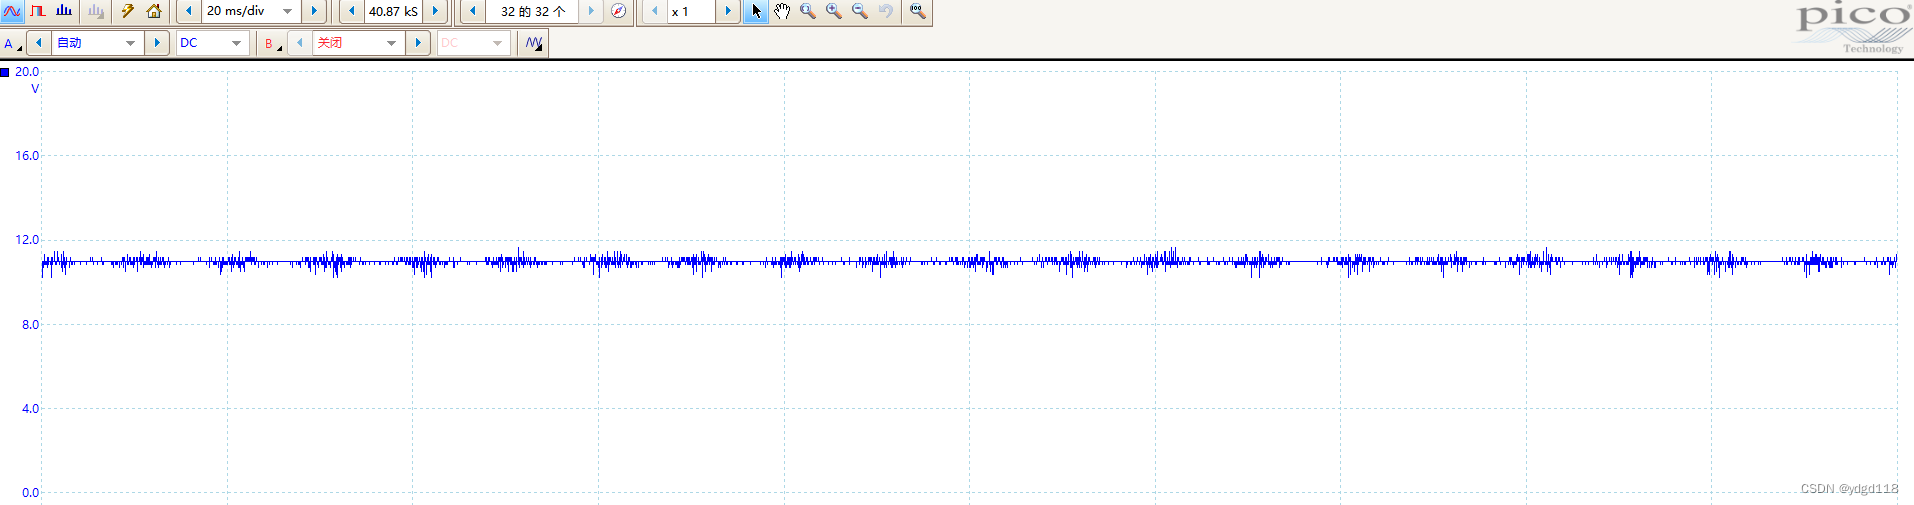
Task: Increase sample count right arrow
Action: coord(435,11)
